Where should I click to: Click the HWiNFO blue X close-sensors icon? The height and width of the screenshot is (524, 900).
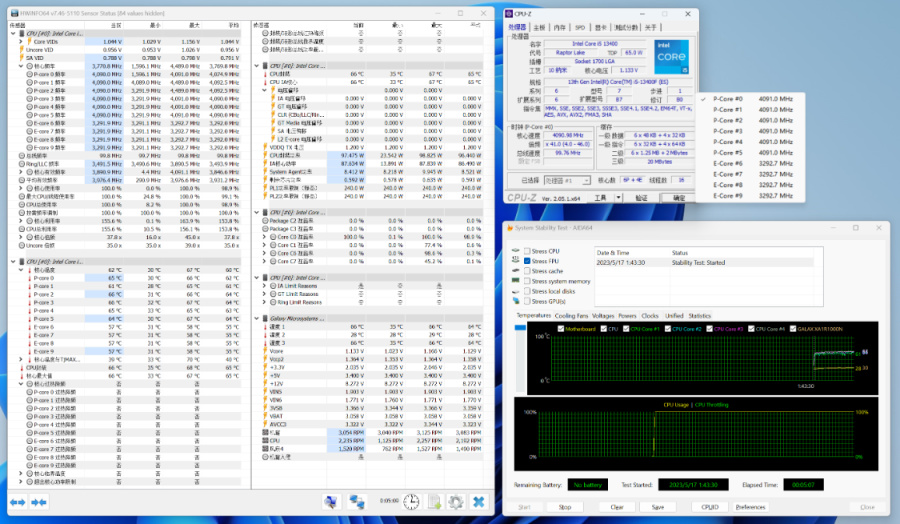pyautogui.click(x=479, y=502)
